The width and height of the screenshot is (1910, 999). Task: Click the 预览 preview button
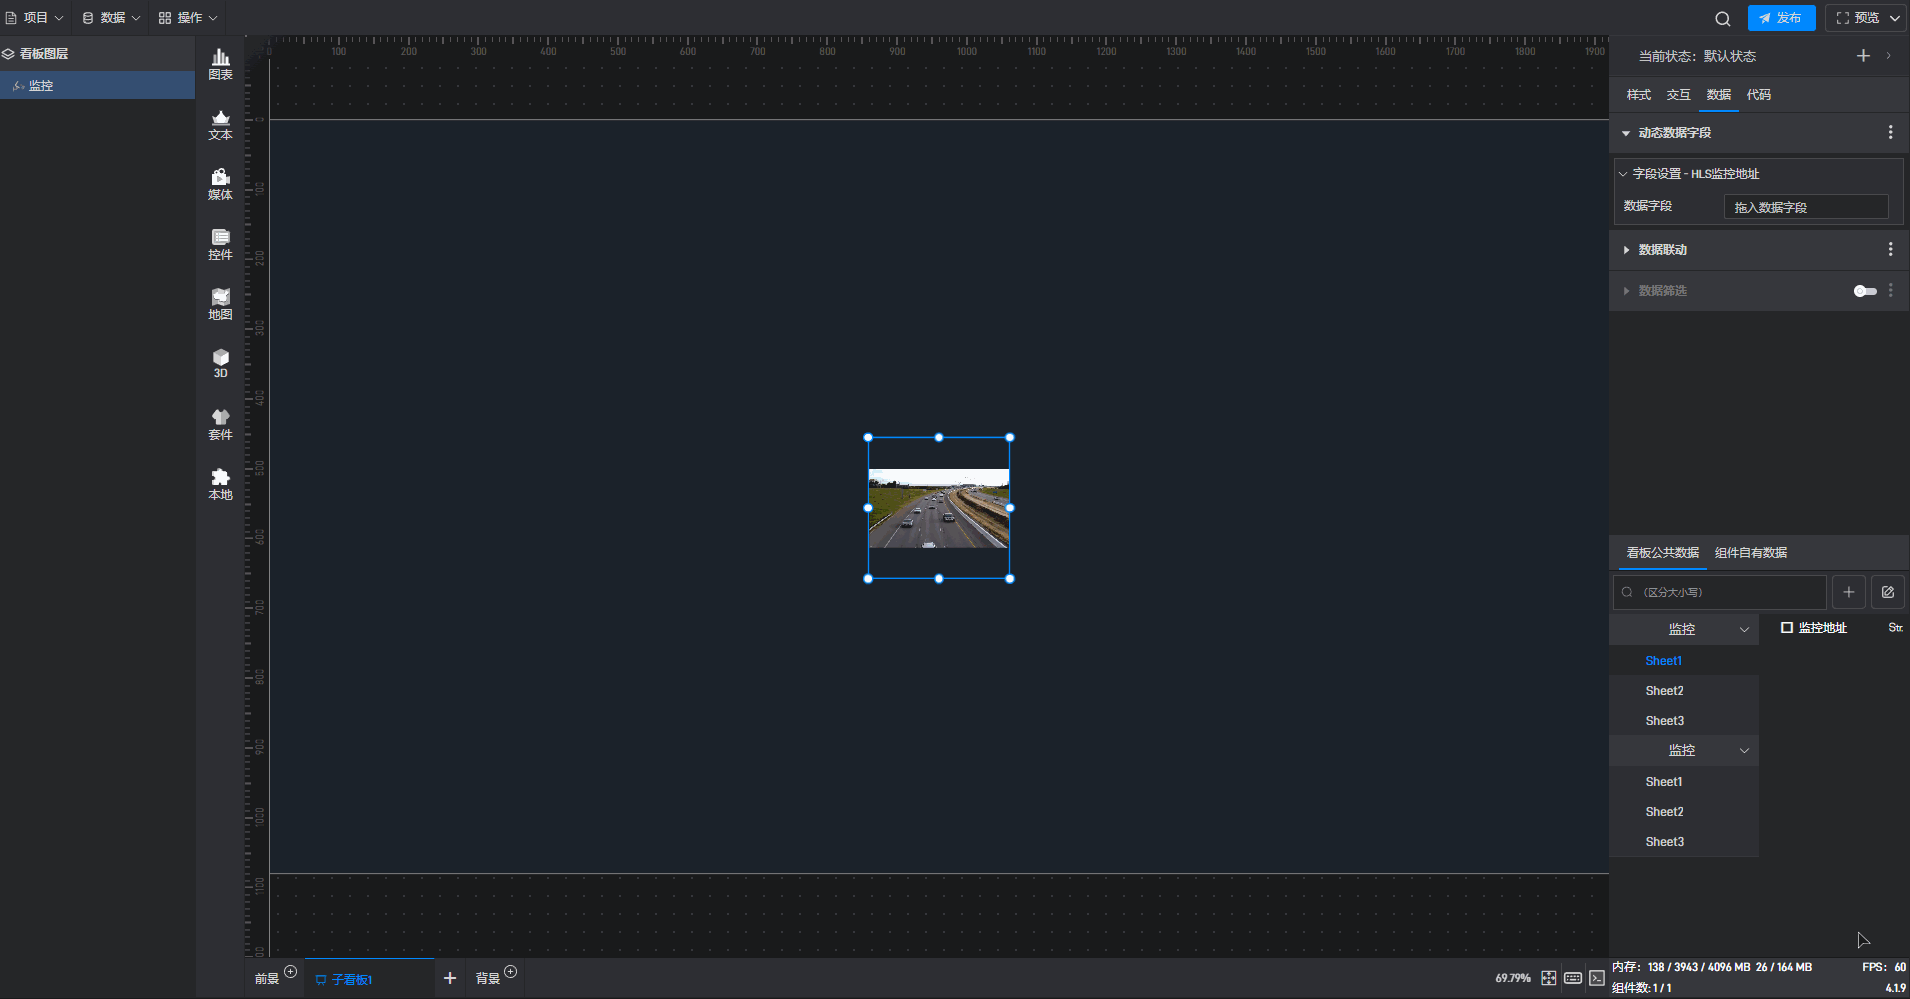(1857, 18)
